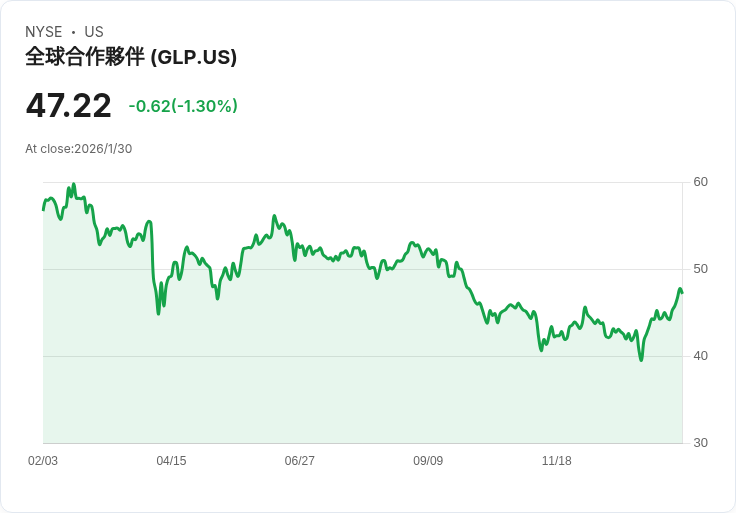This screenshot has width=736, height=513.
Task: Click the highest peak of the price line
Action: click(x=74, y=185)
